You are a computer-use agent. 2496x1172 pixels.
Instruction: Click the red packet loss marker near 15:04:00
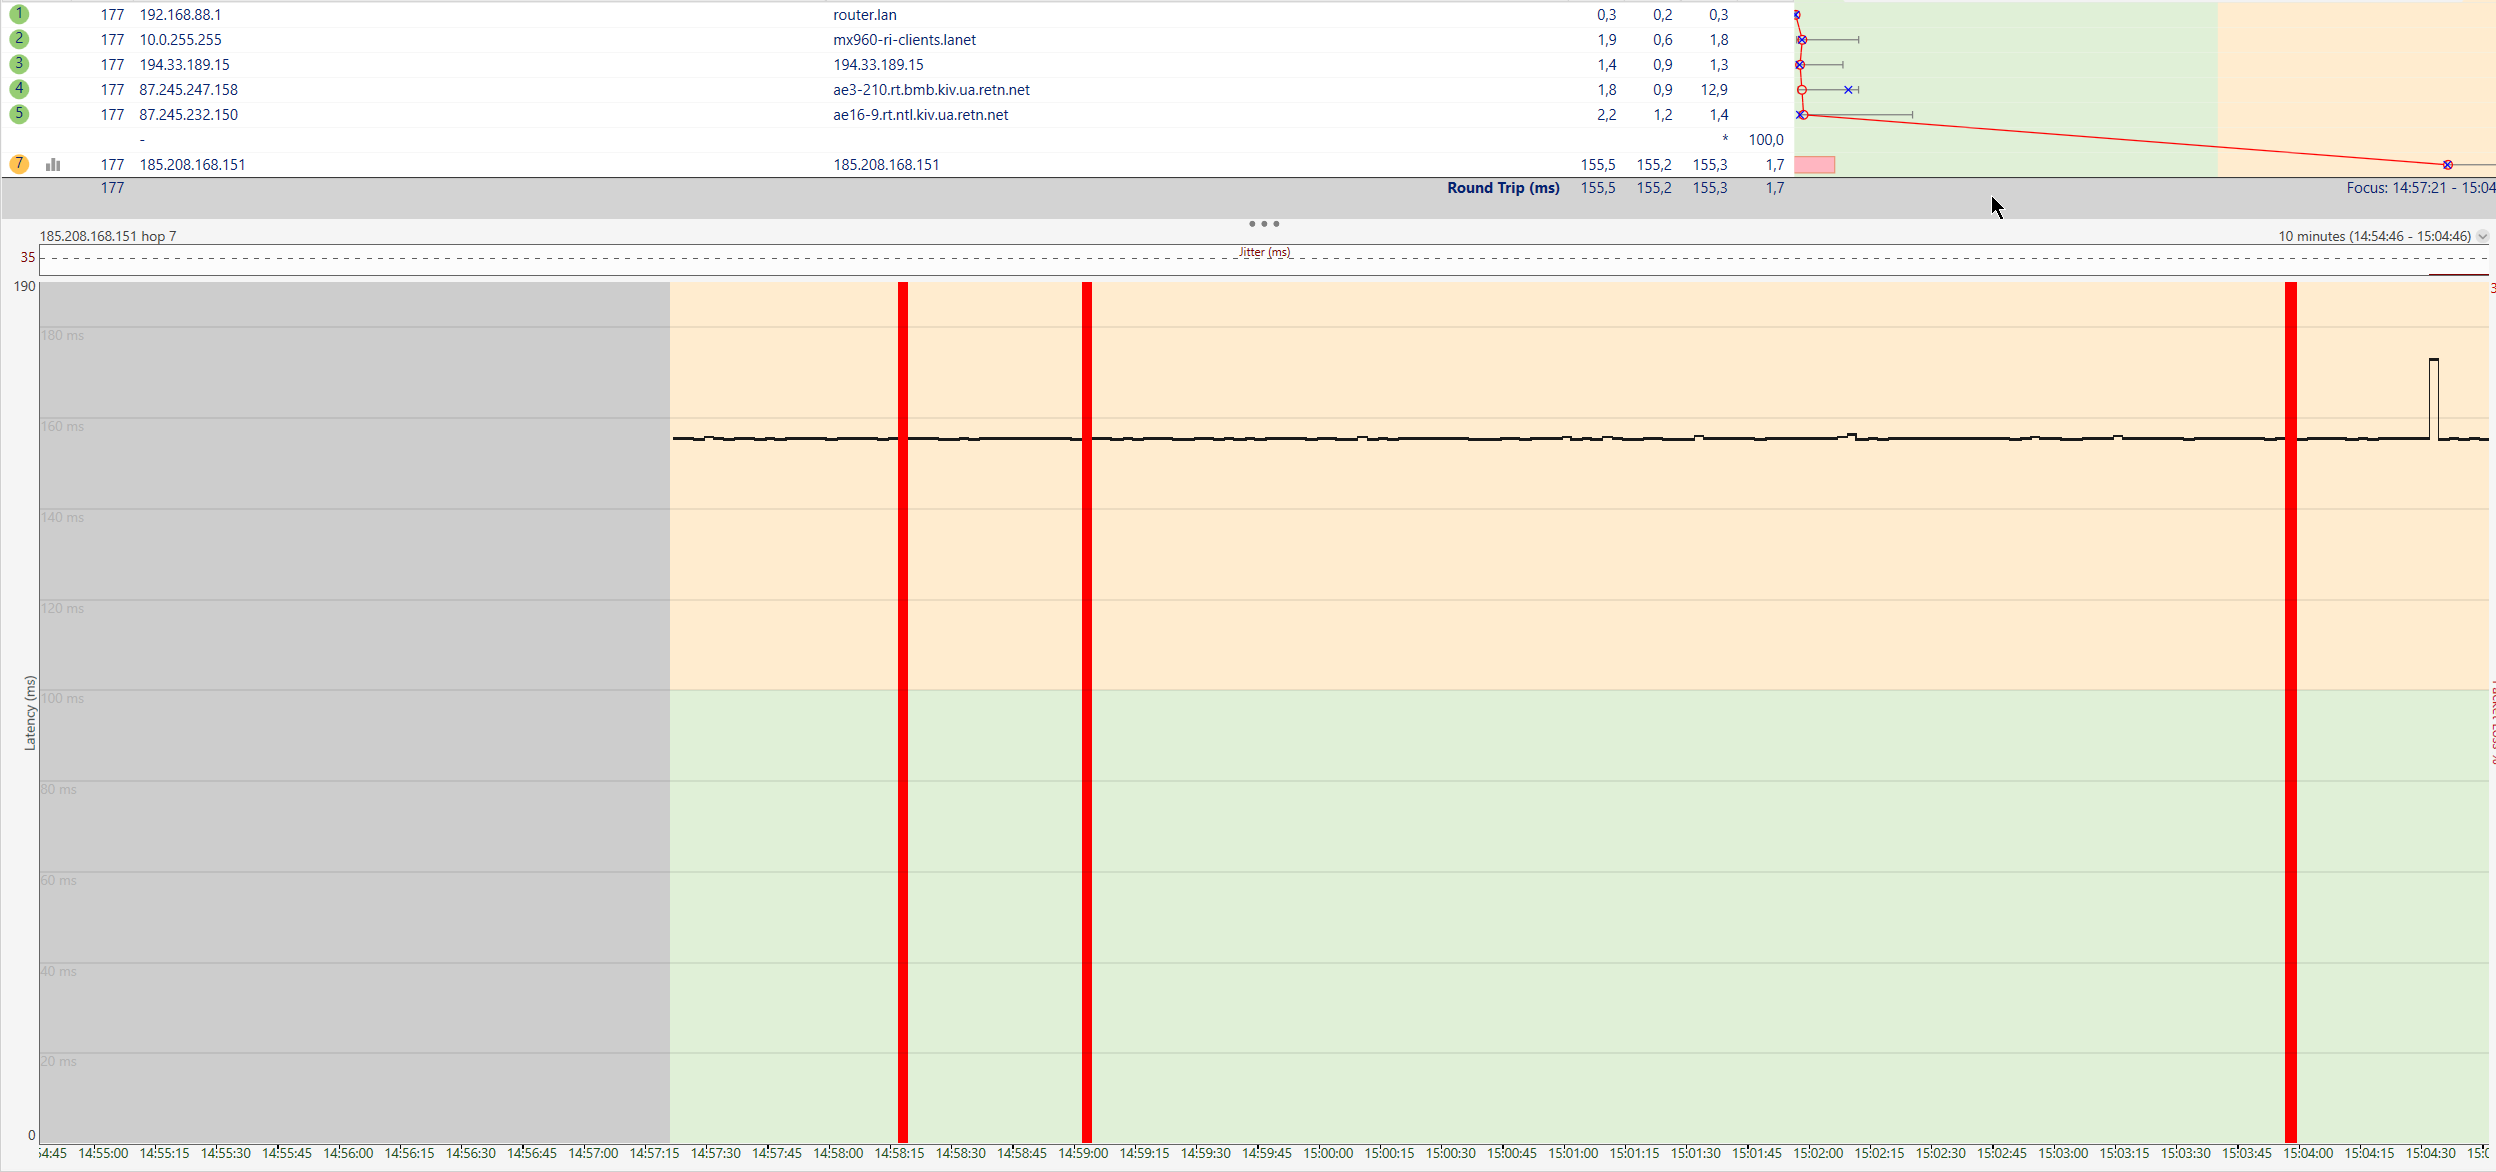click(x=2290, y=700)
